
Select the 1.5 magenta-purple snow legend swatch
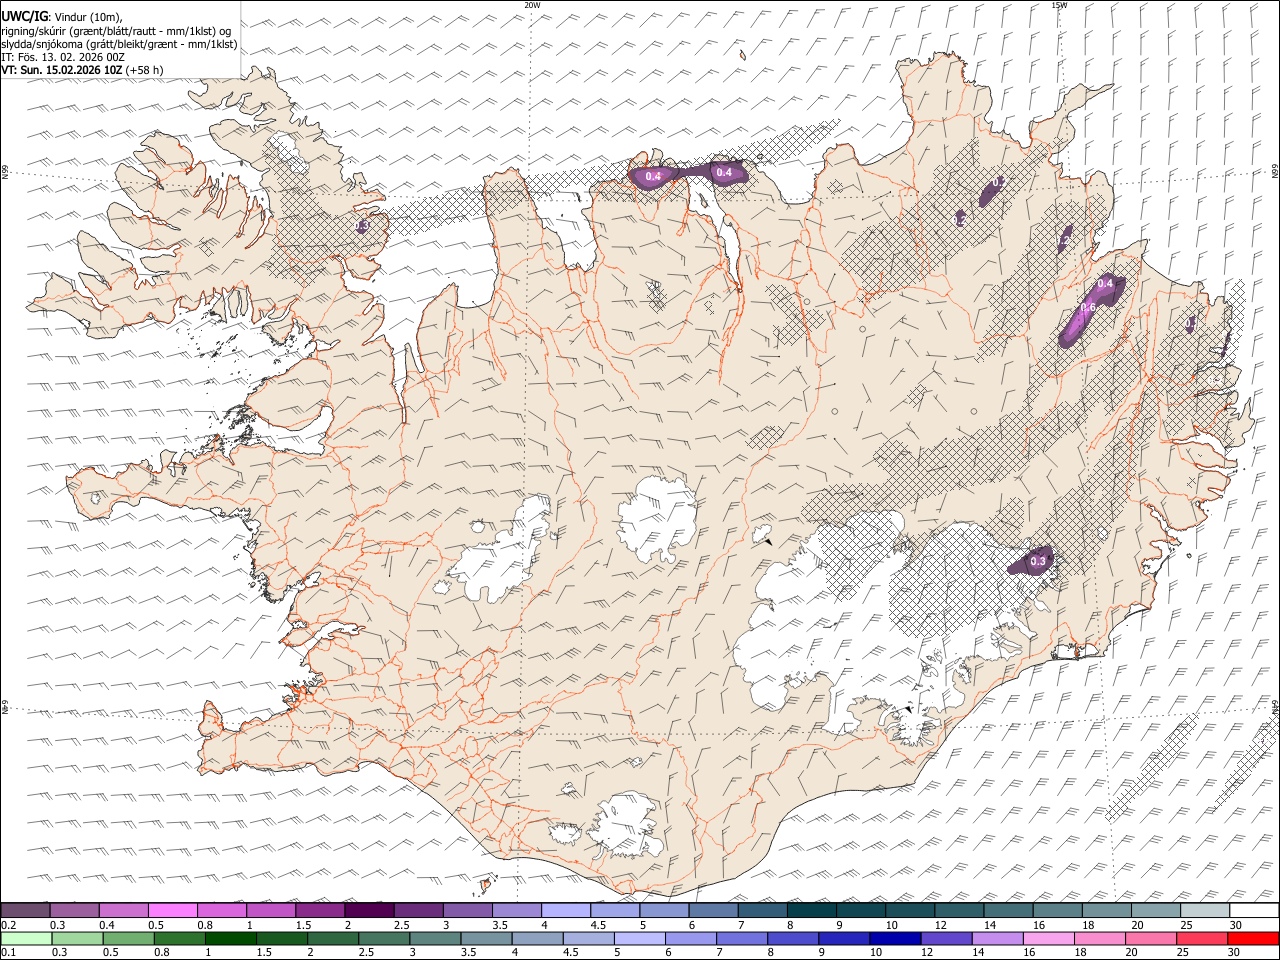(x=320, y=911)
